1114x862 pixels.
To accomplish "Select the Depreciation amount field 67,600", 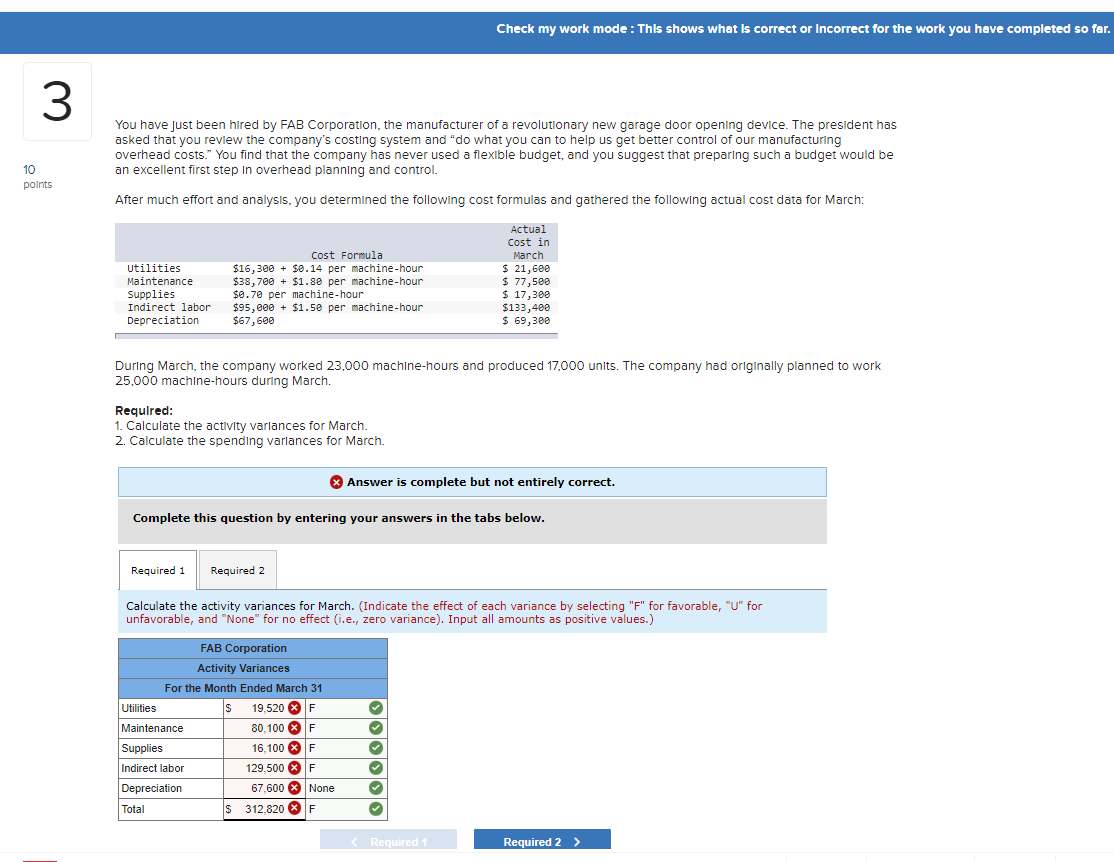I will pyautogui.click(x=264, y=787).
